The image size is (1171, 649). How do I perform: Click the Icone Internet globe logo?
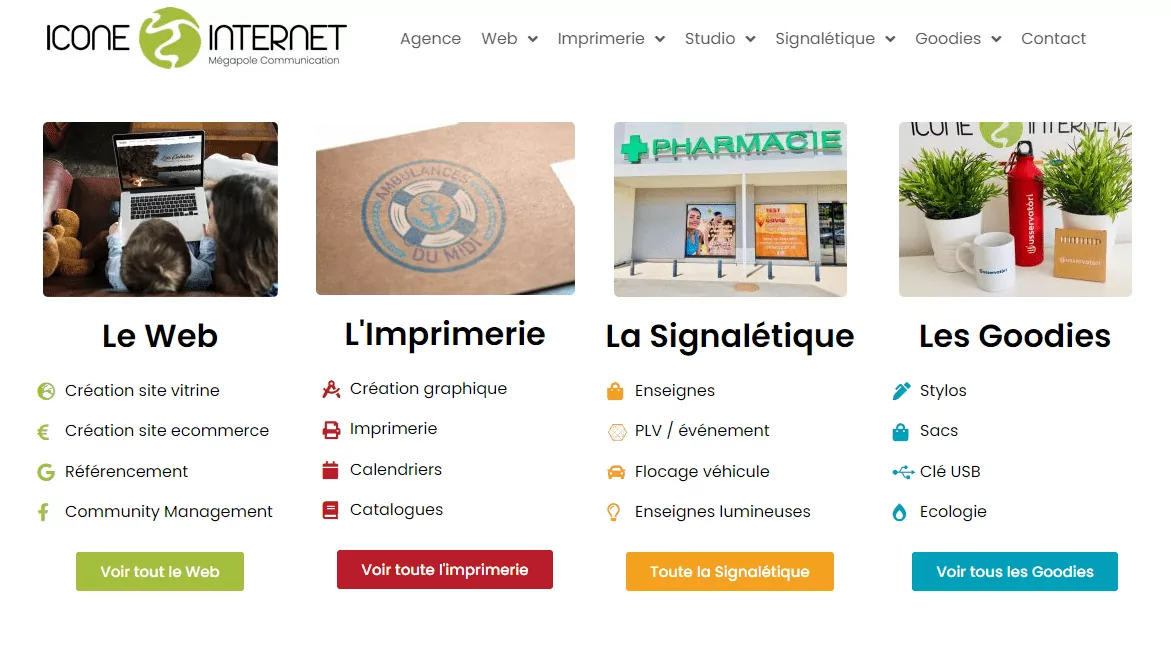tap(196, 39)
